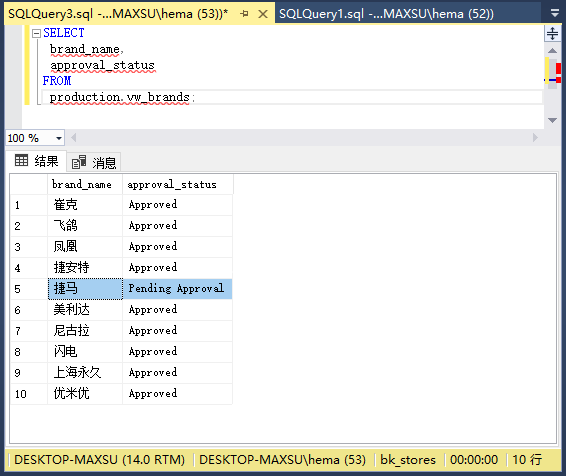566x476 pixels.
Task: Click the results grid select-all corner
Action: (29, 184)
